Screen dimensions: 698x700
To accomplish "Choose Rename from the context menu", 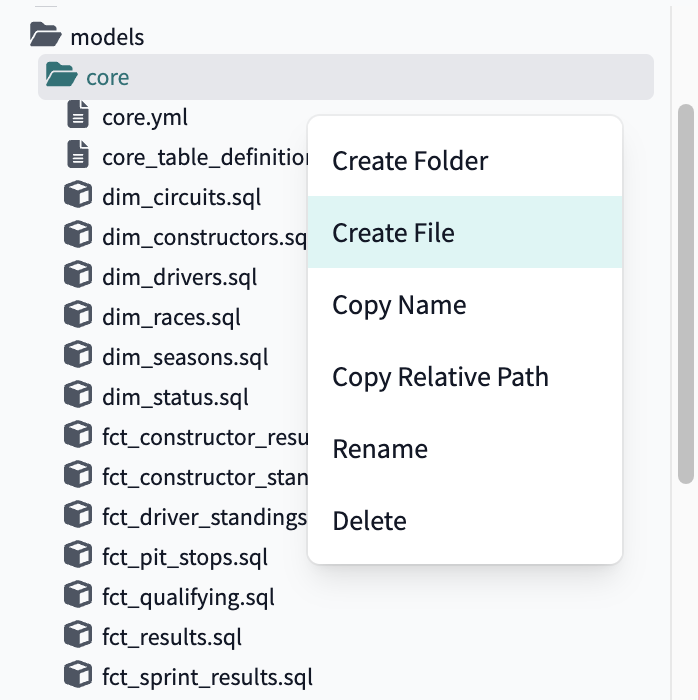I will [x=465, y=449].
